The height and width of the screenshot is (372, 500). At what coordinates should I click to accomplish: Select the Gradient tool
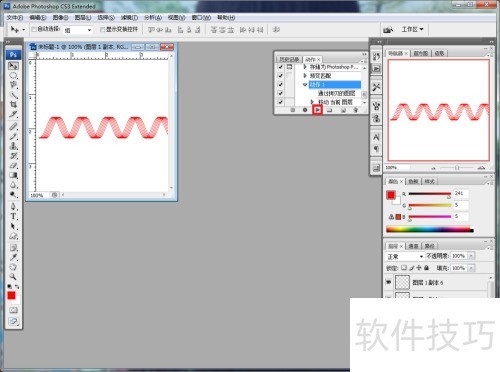click(x=13, y=175)
